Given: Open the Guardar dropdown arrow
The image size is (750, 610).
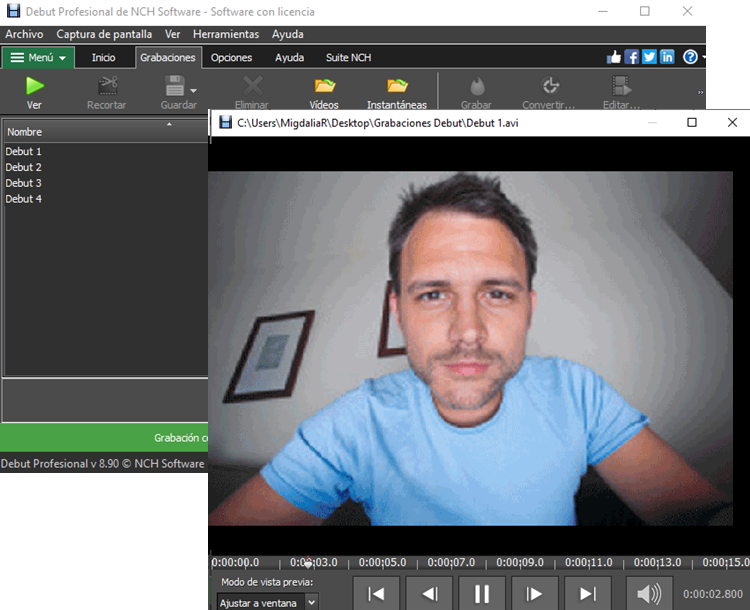Looking at the screenshot, I should coord(193,90).
